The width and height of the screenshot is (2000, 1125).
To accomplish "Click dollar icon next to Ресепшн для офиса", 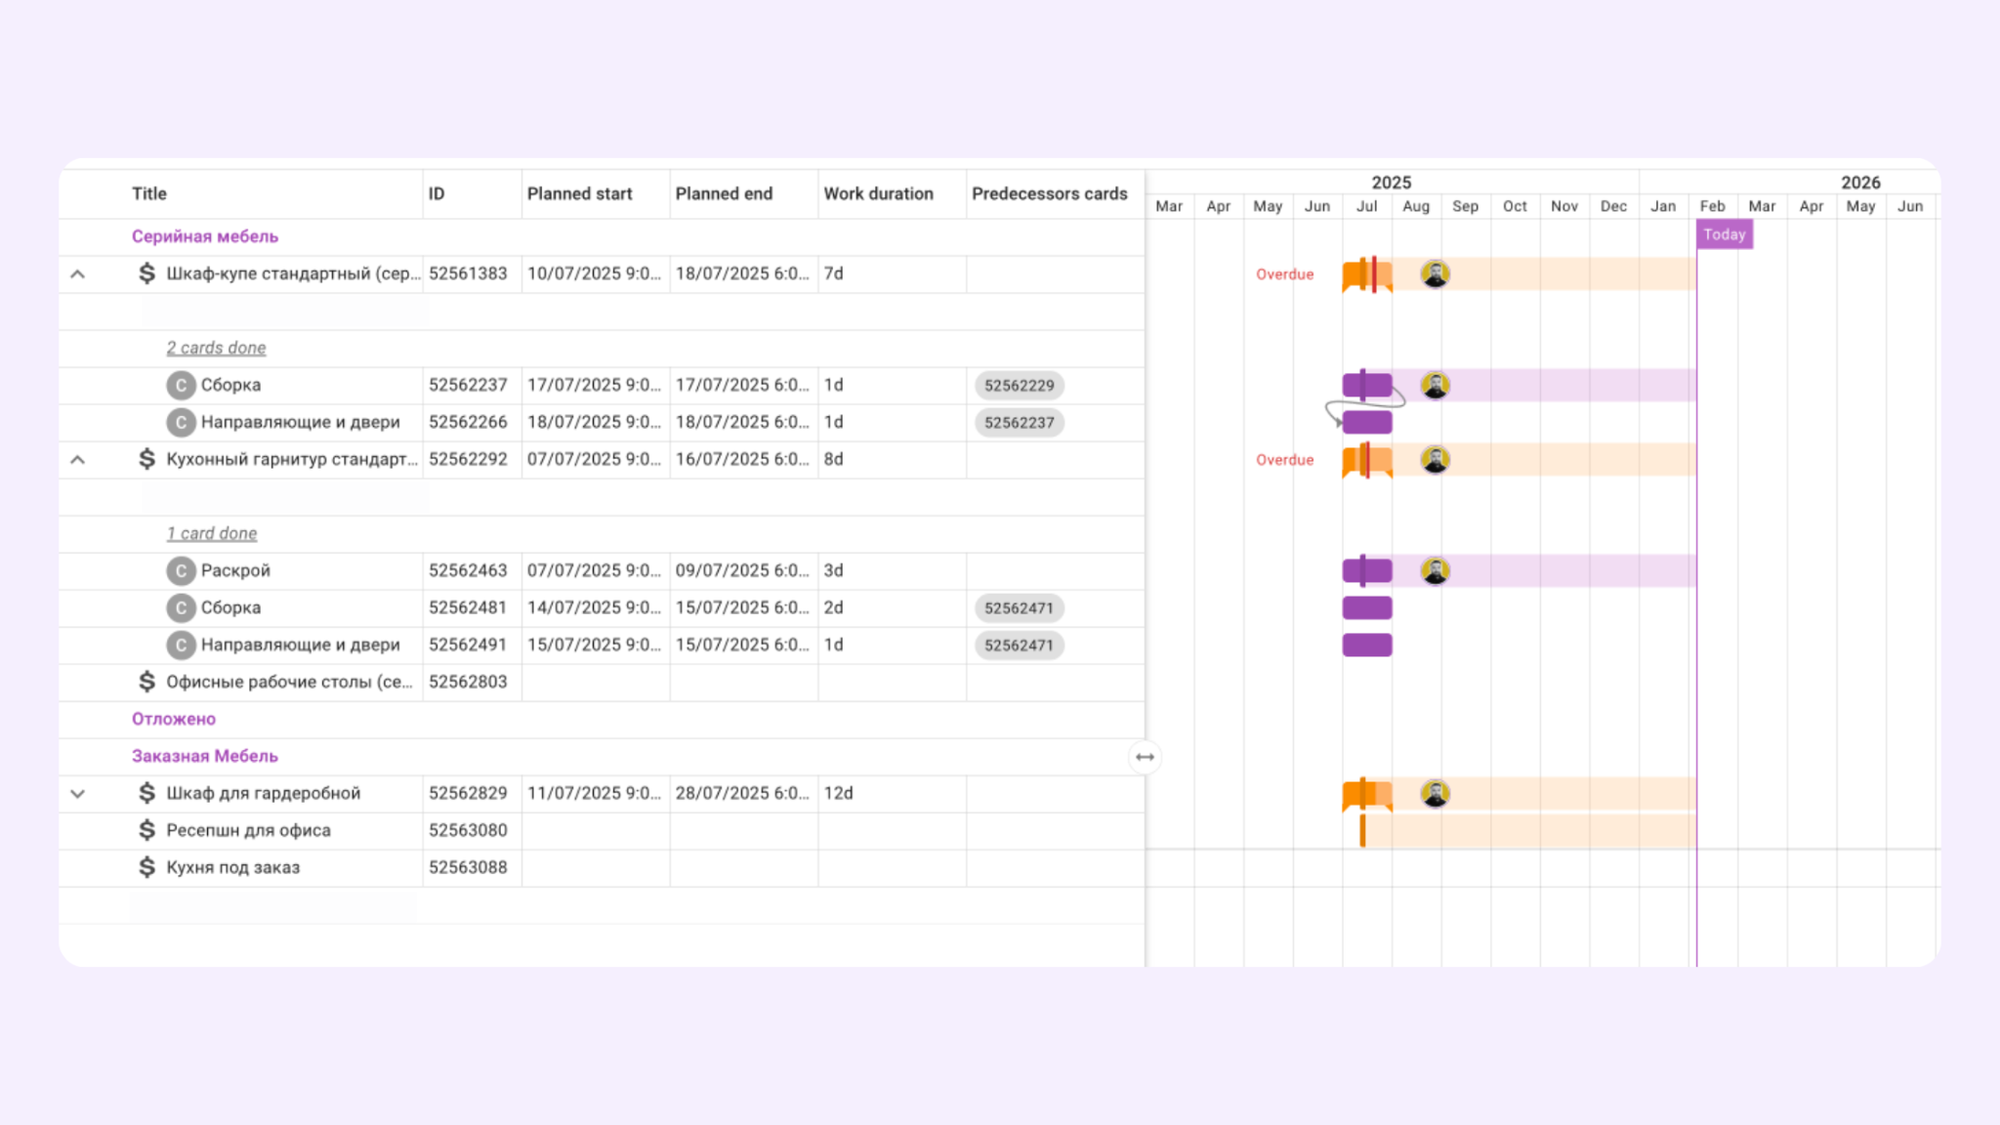I will click(x=147, y=830).
